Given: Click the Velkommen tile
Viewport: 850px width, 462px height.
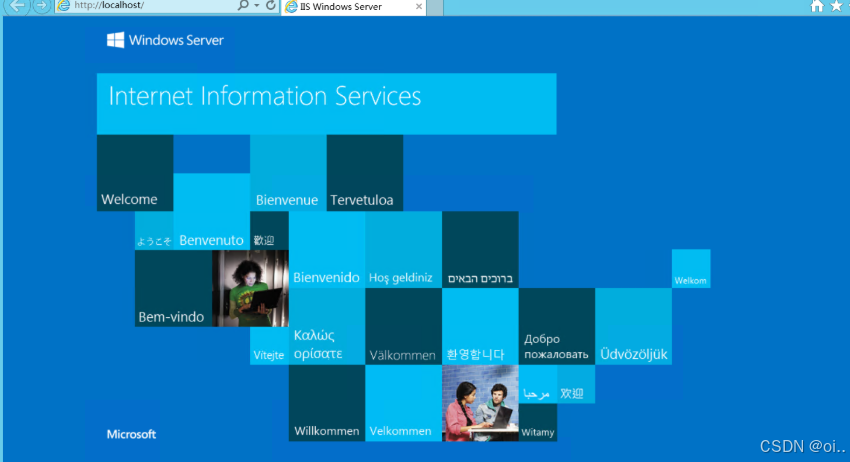Looking at the screenshot, I should [x=403, y=403].
